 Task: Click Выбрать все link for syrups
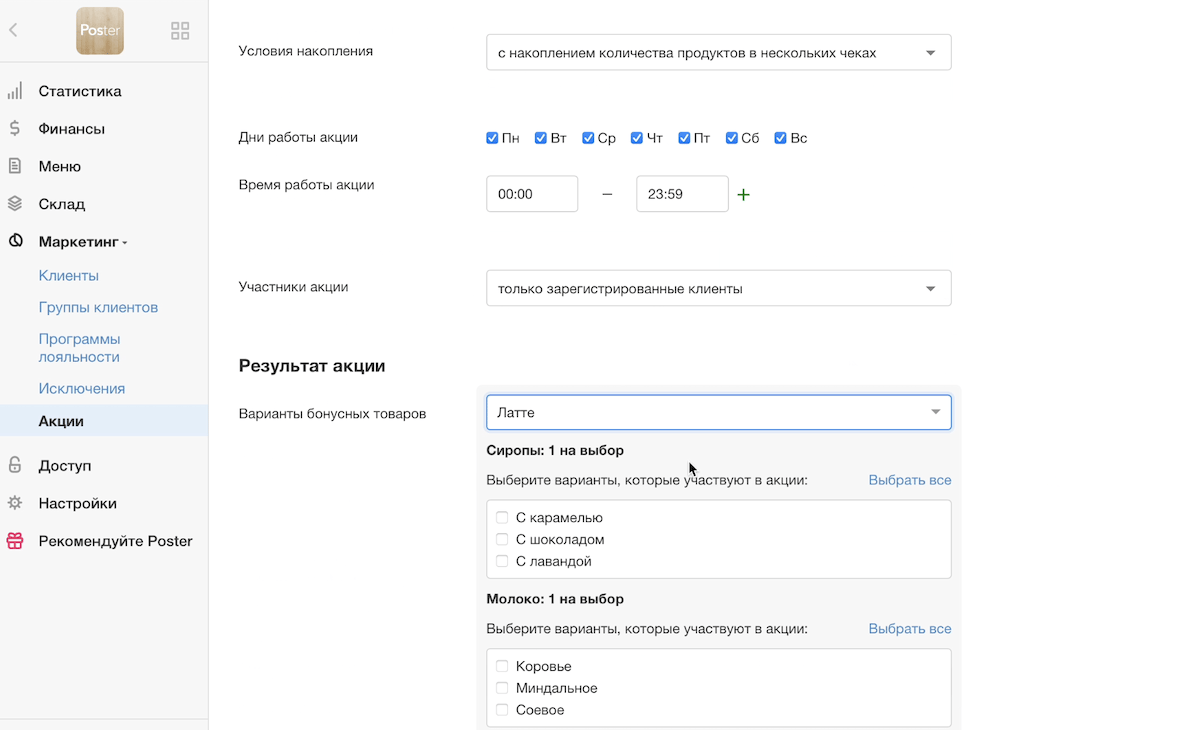[909, 480]
